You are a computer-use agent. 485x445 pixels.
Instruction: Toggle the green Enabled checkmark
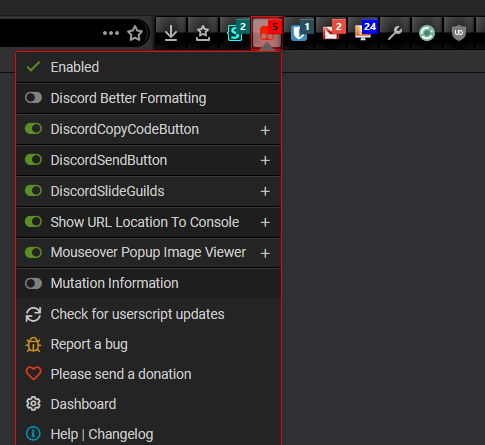click(x=33, y=67)
